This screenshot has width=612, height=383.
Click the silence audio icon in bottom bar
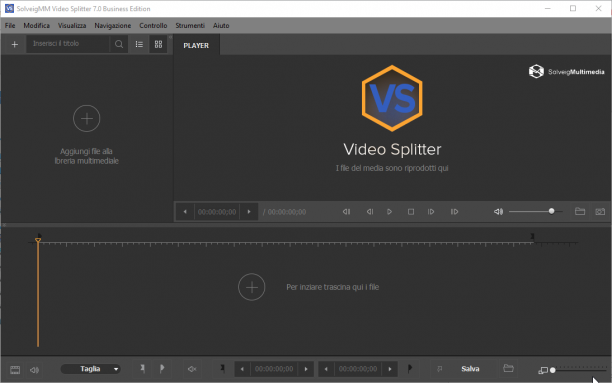coord(192,369)
